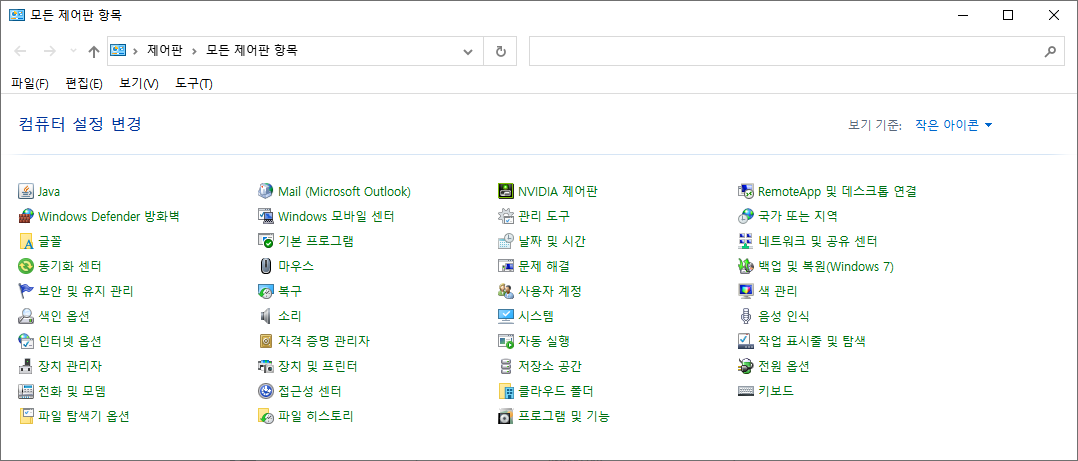Click the NVIDIA 제어판 icon
The width and height of the screenshot is (1078, 461).
pos(506,191)
